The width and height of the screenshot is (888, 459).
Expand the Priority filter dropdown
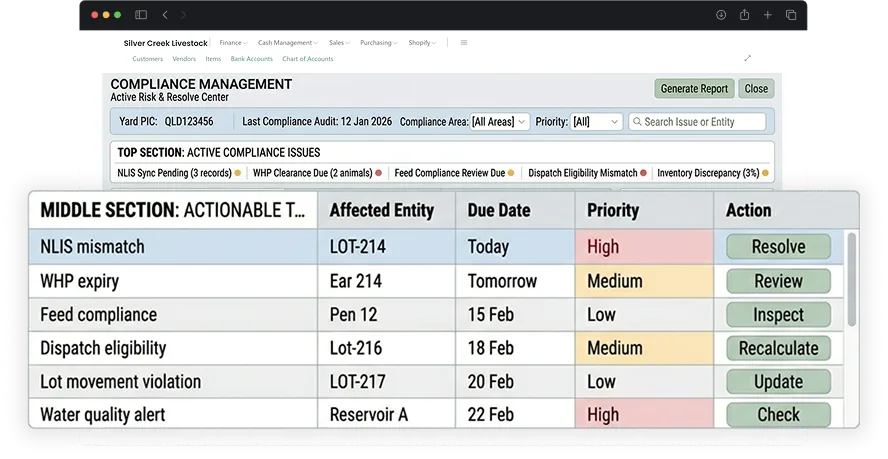[x=596, y=121]
